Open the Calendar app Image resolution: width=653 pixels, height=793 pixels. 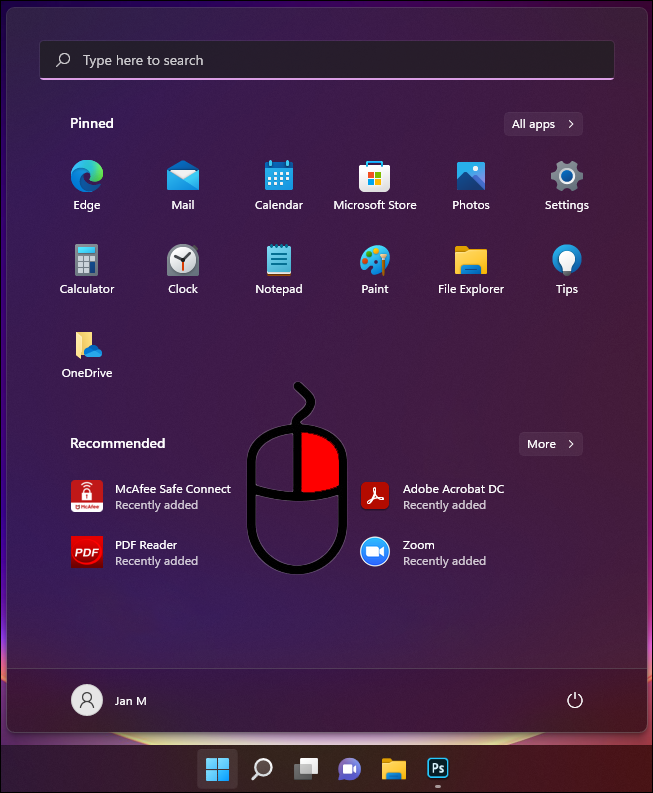pos(279,185)
